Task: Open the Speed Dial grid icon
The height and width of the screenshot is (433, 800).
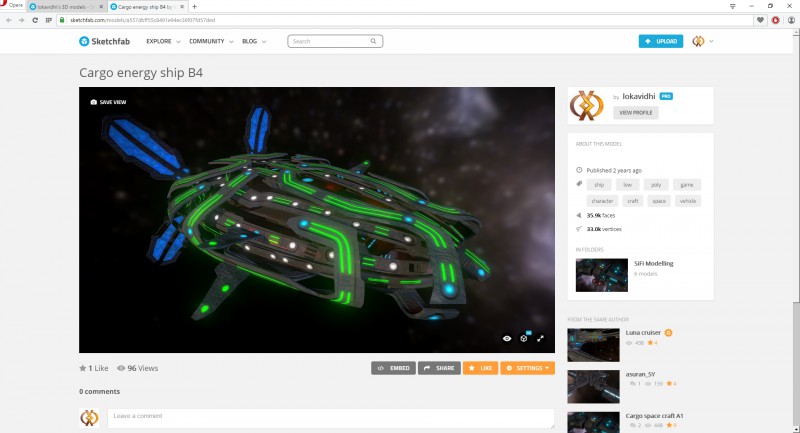Action: [48, 20]
